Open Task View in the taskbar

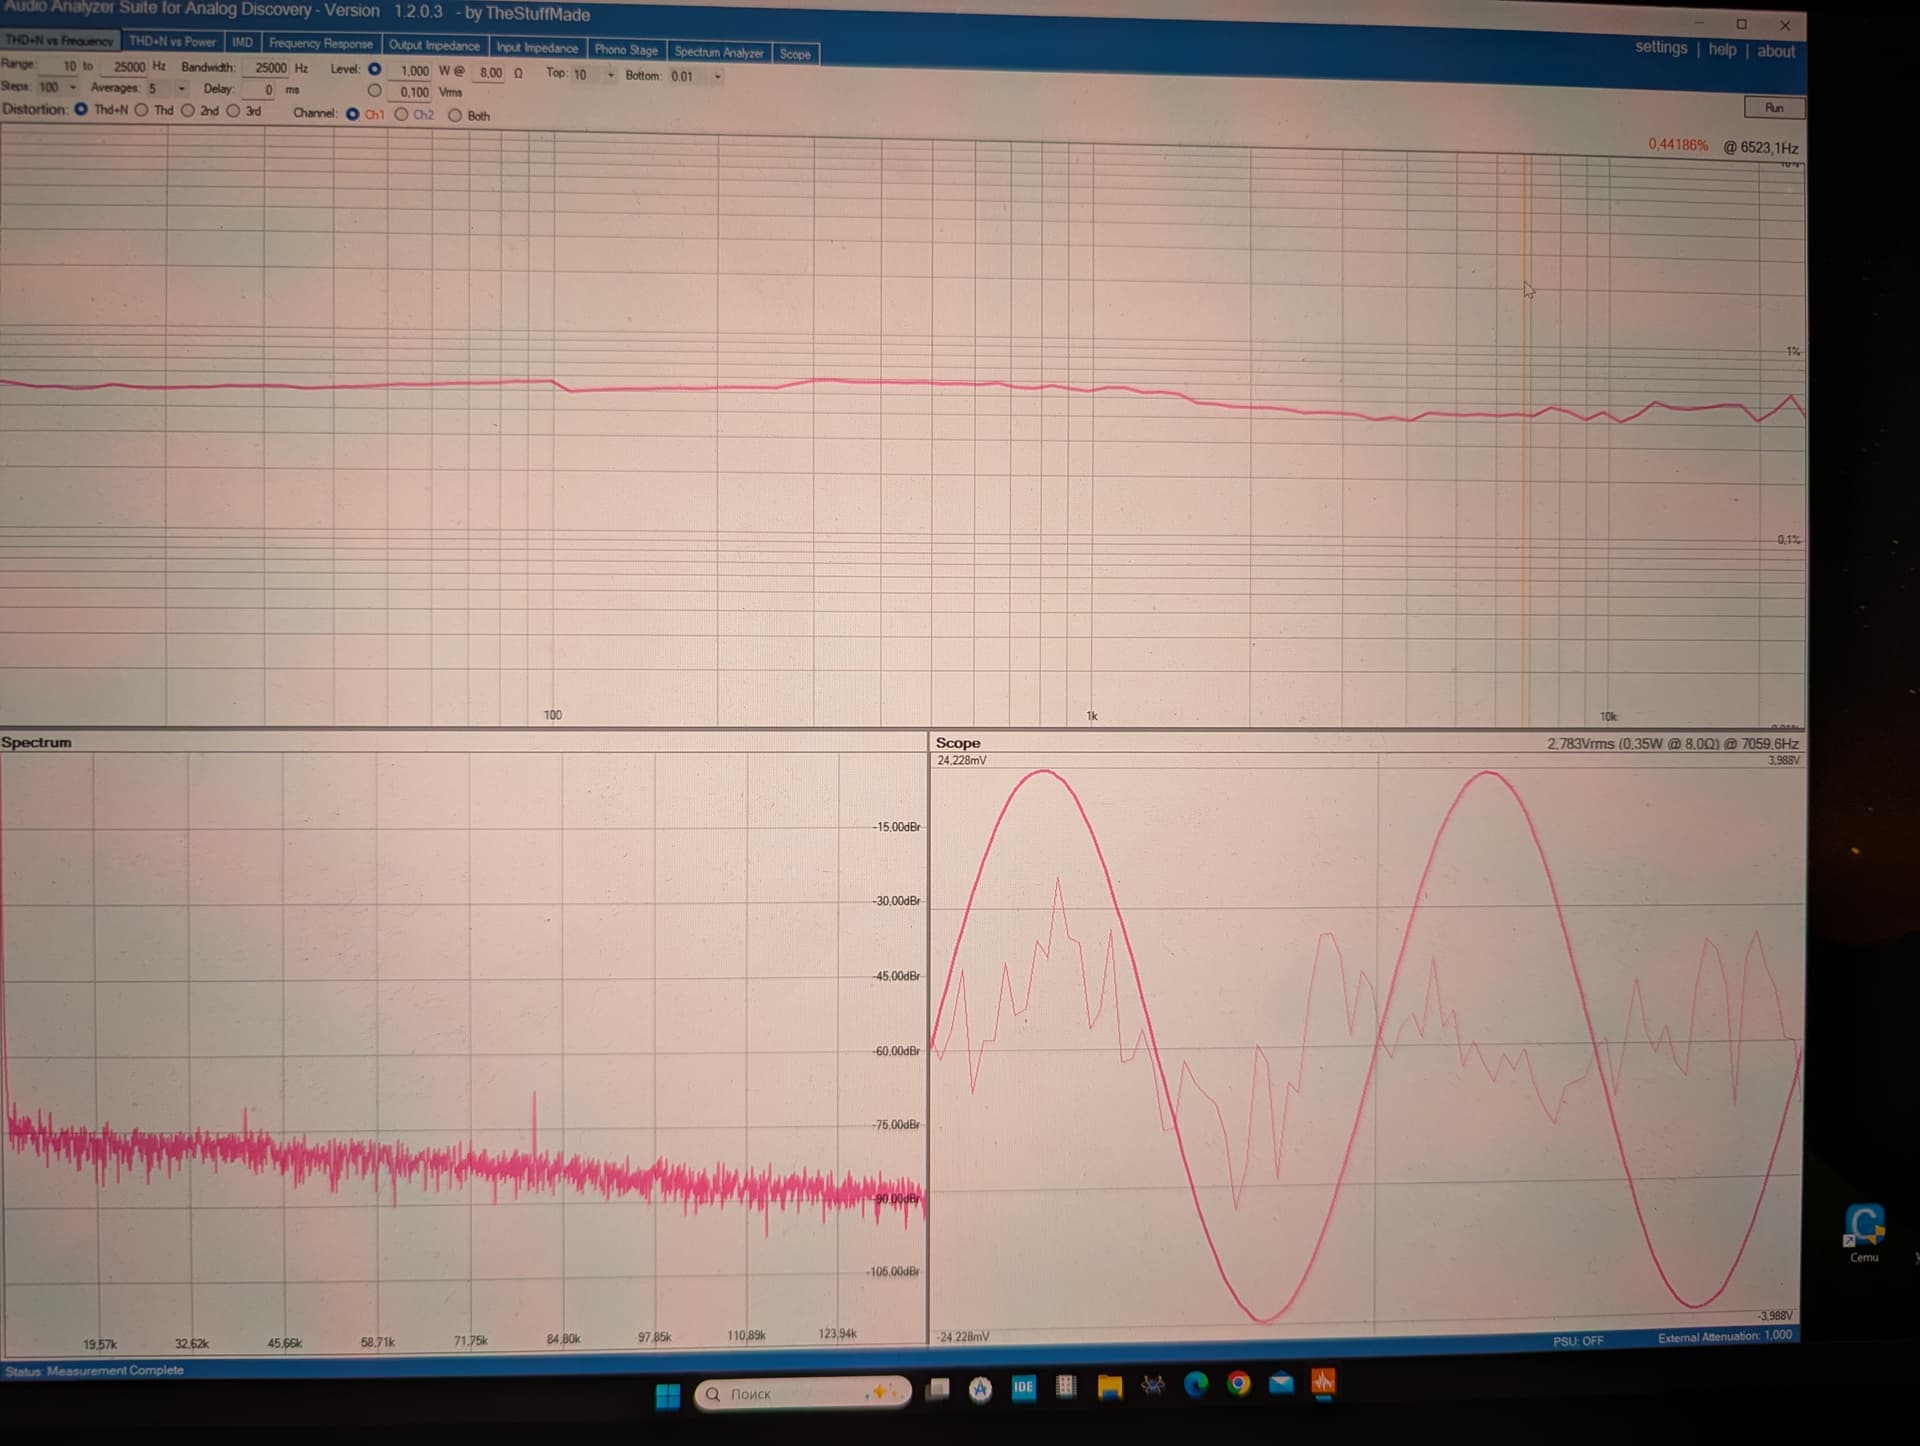937,1389
